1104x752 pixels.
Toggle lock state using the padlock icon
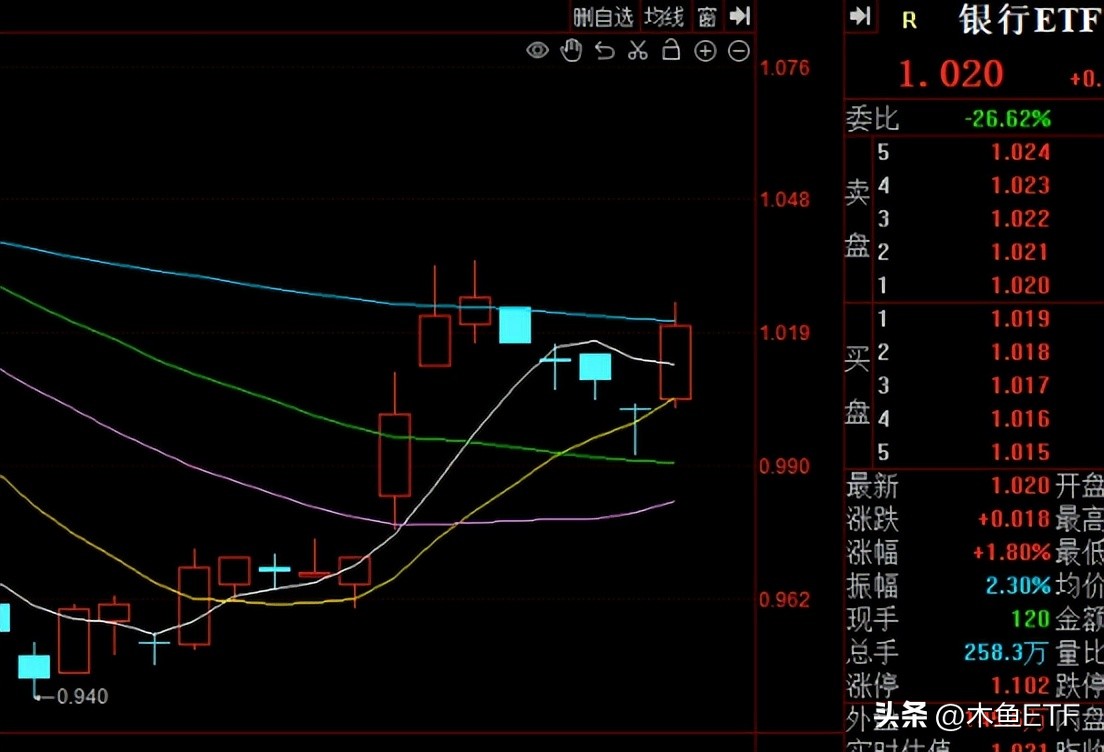(x=671, y=49)
